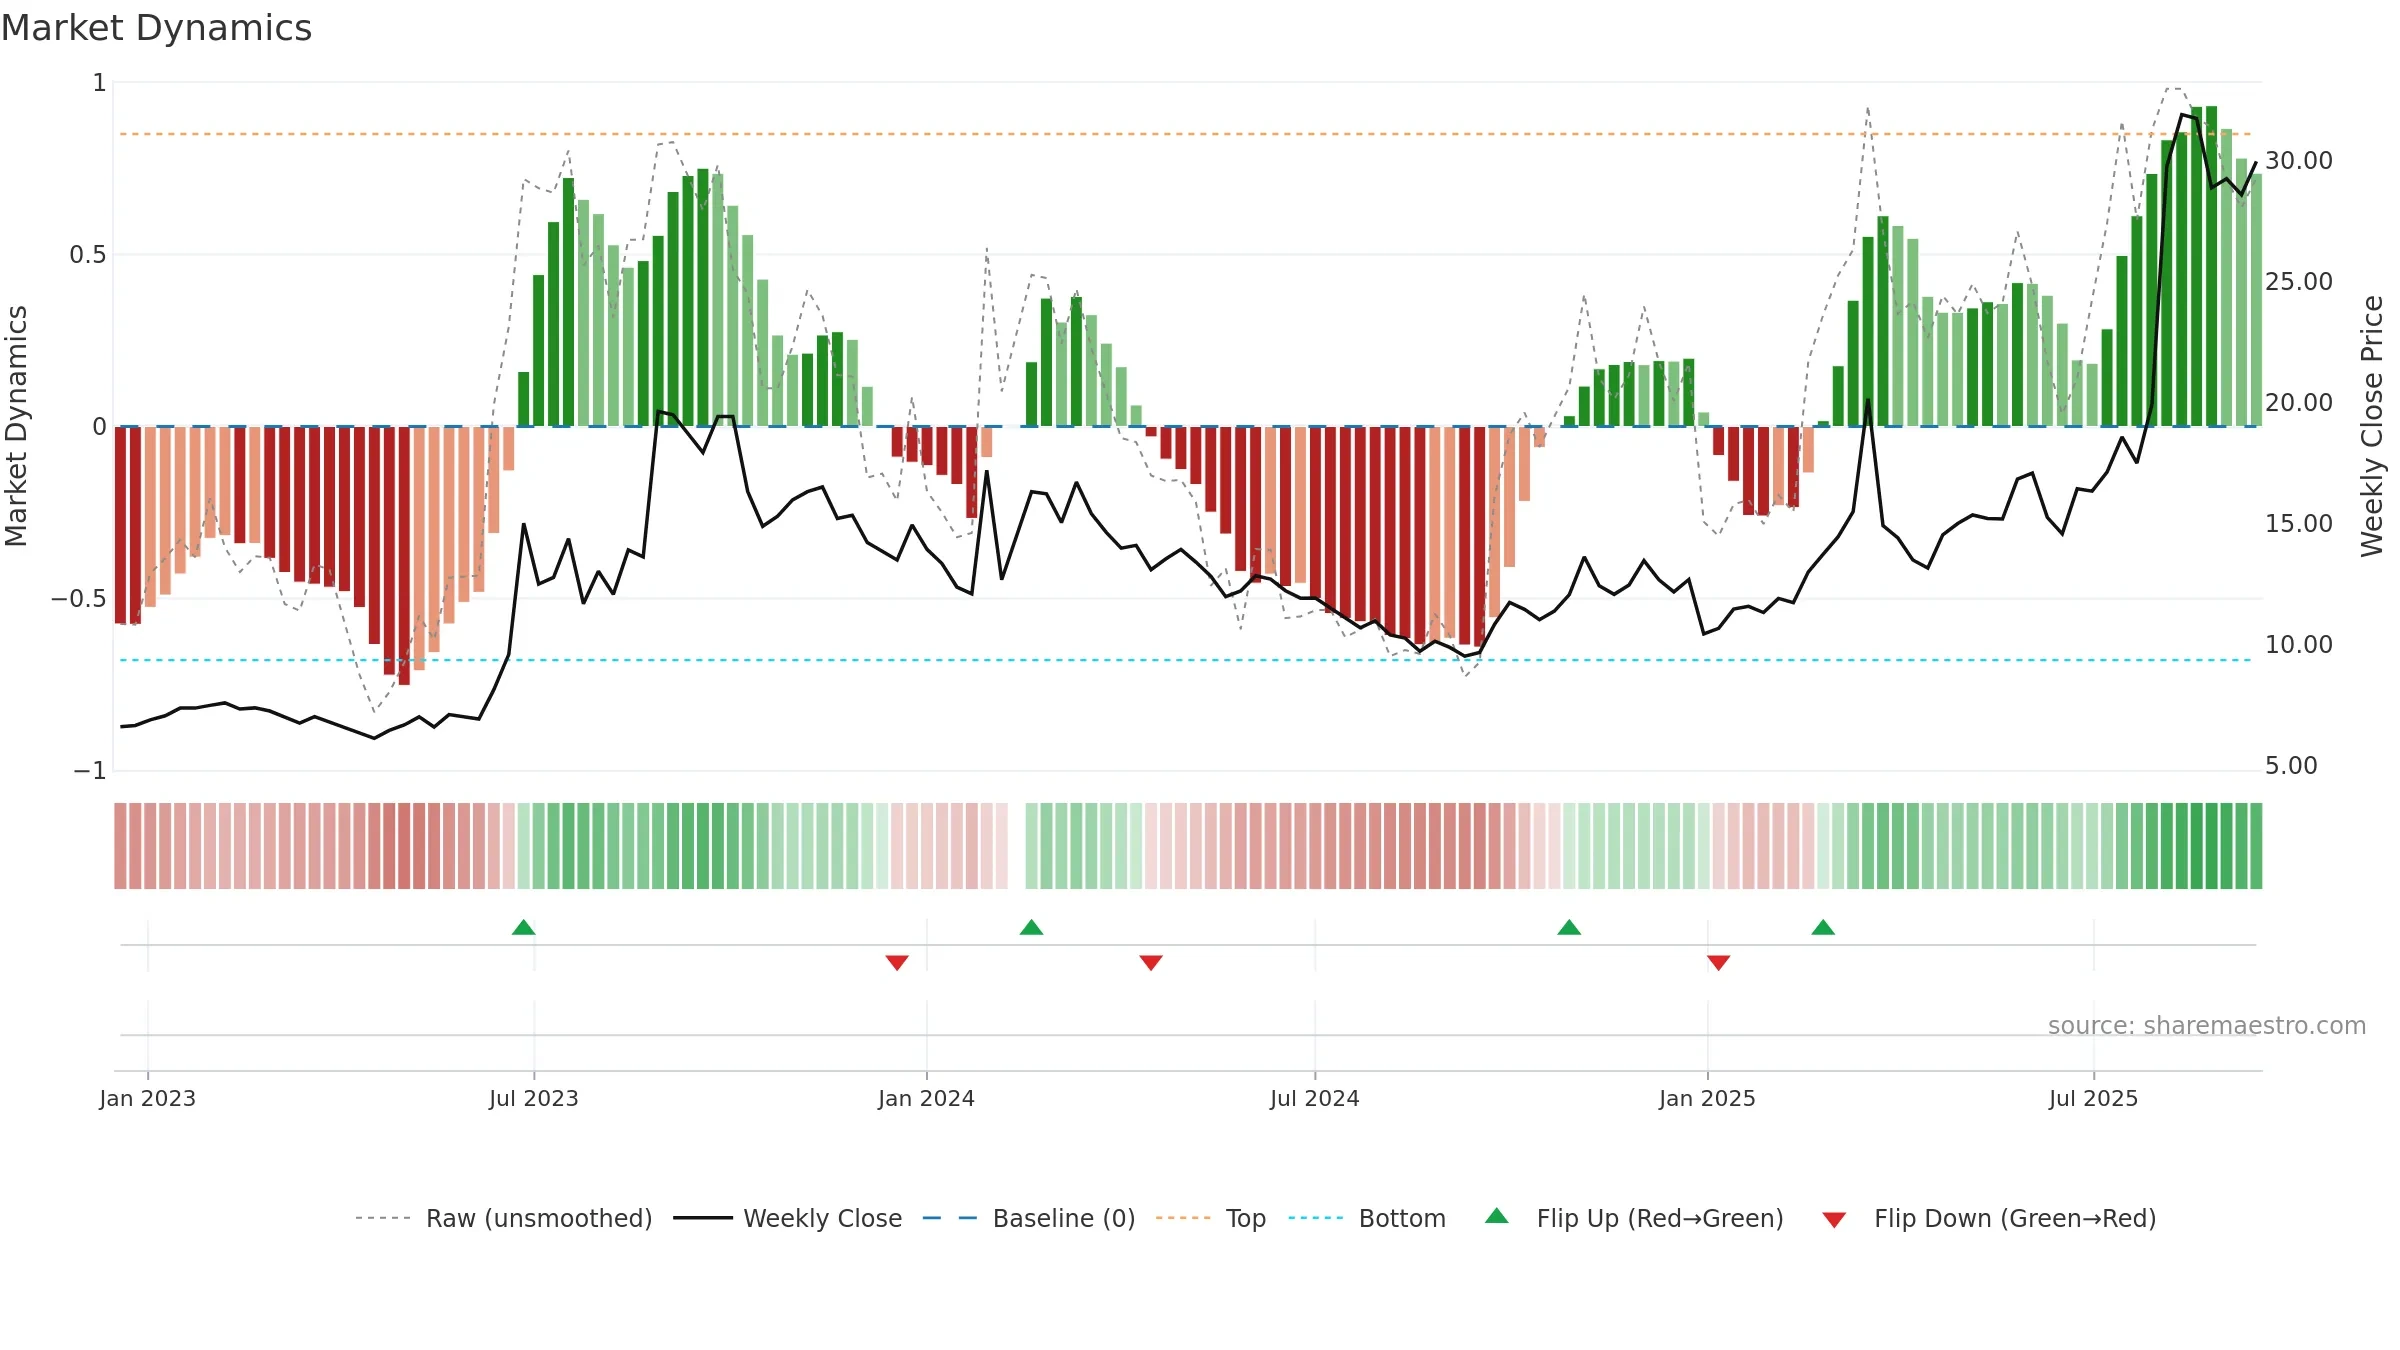
Task: Click the 0.5 left axis label
Action: (x=87, y=255)
